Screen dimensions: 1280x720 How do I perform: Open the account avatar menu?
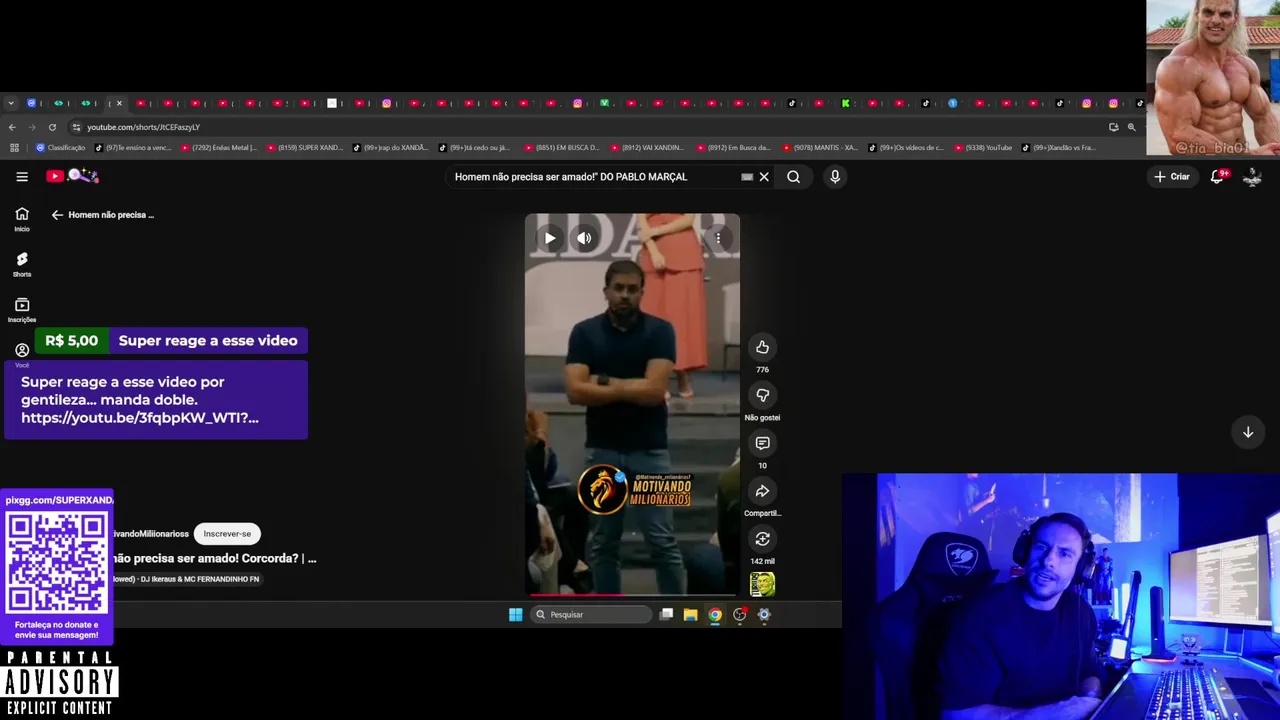click(1252, 177)
